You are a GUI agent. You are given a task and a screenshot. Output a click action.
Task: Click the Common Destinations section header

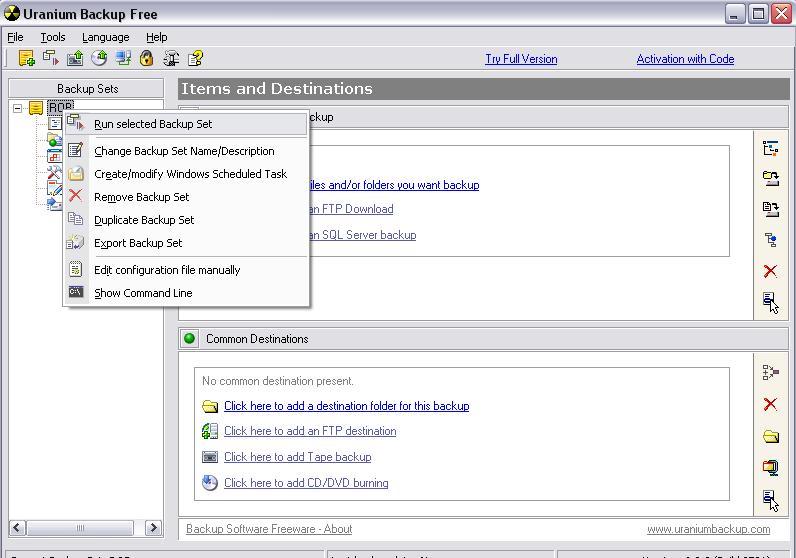click(483, 339)
